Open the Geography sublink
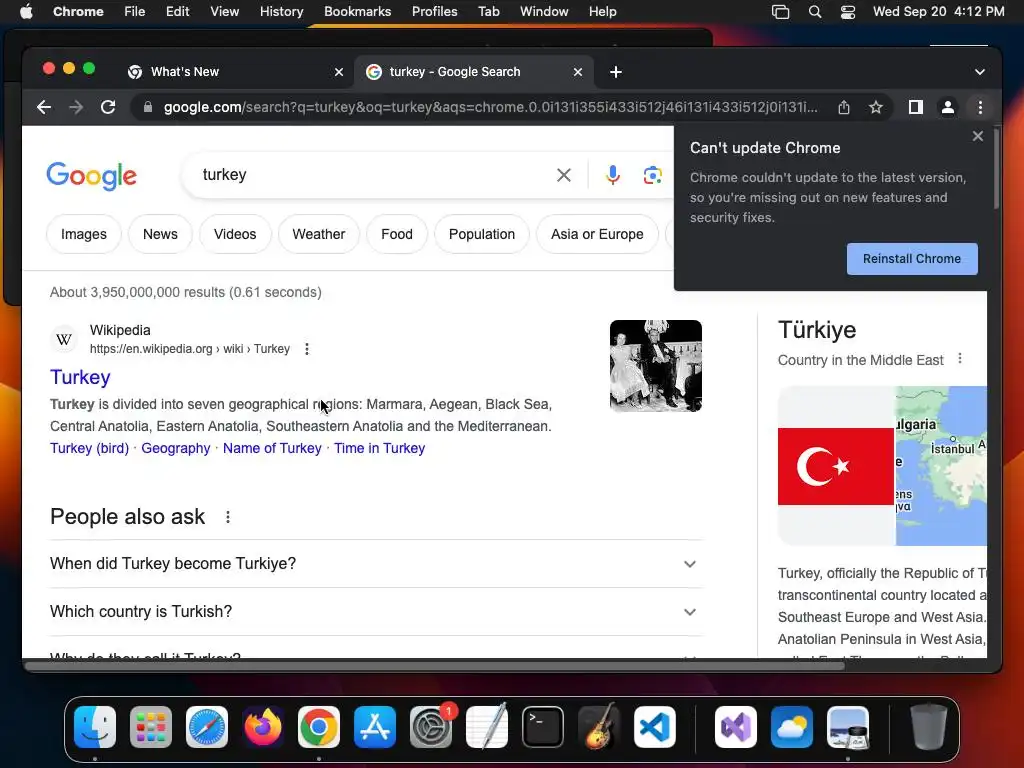This screenshot has height=768, width=1024. click(x=176, y=449)
